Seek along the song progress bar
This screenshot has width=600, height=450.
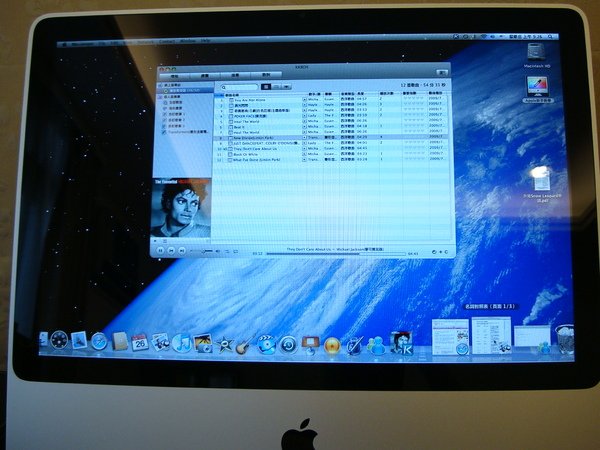click(x=336, y=253)
